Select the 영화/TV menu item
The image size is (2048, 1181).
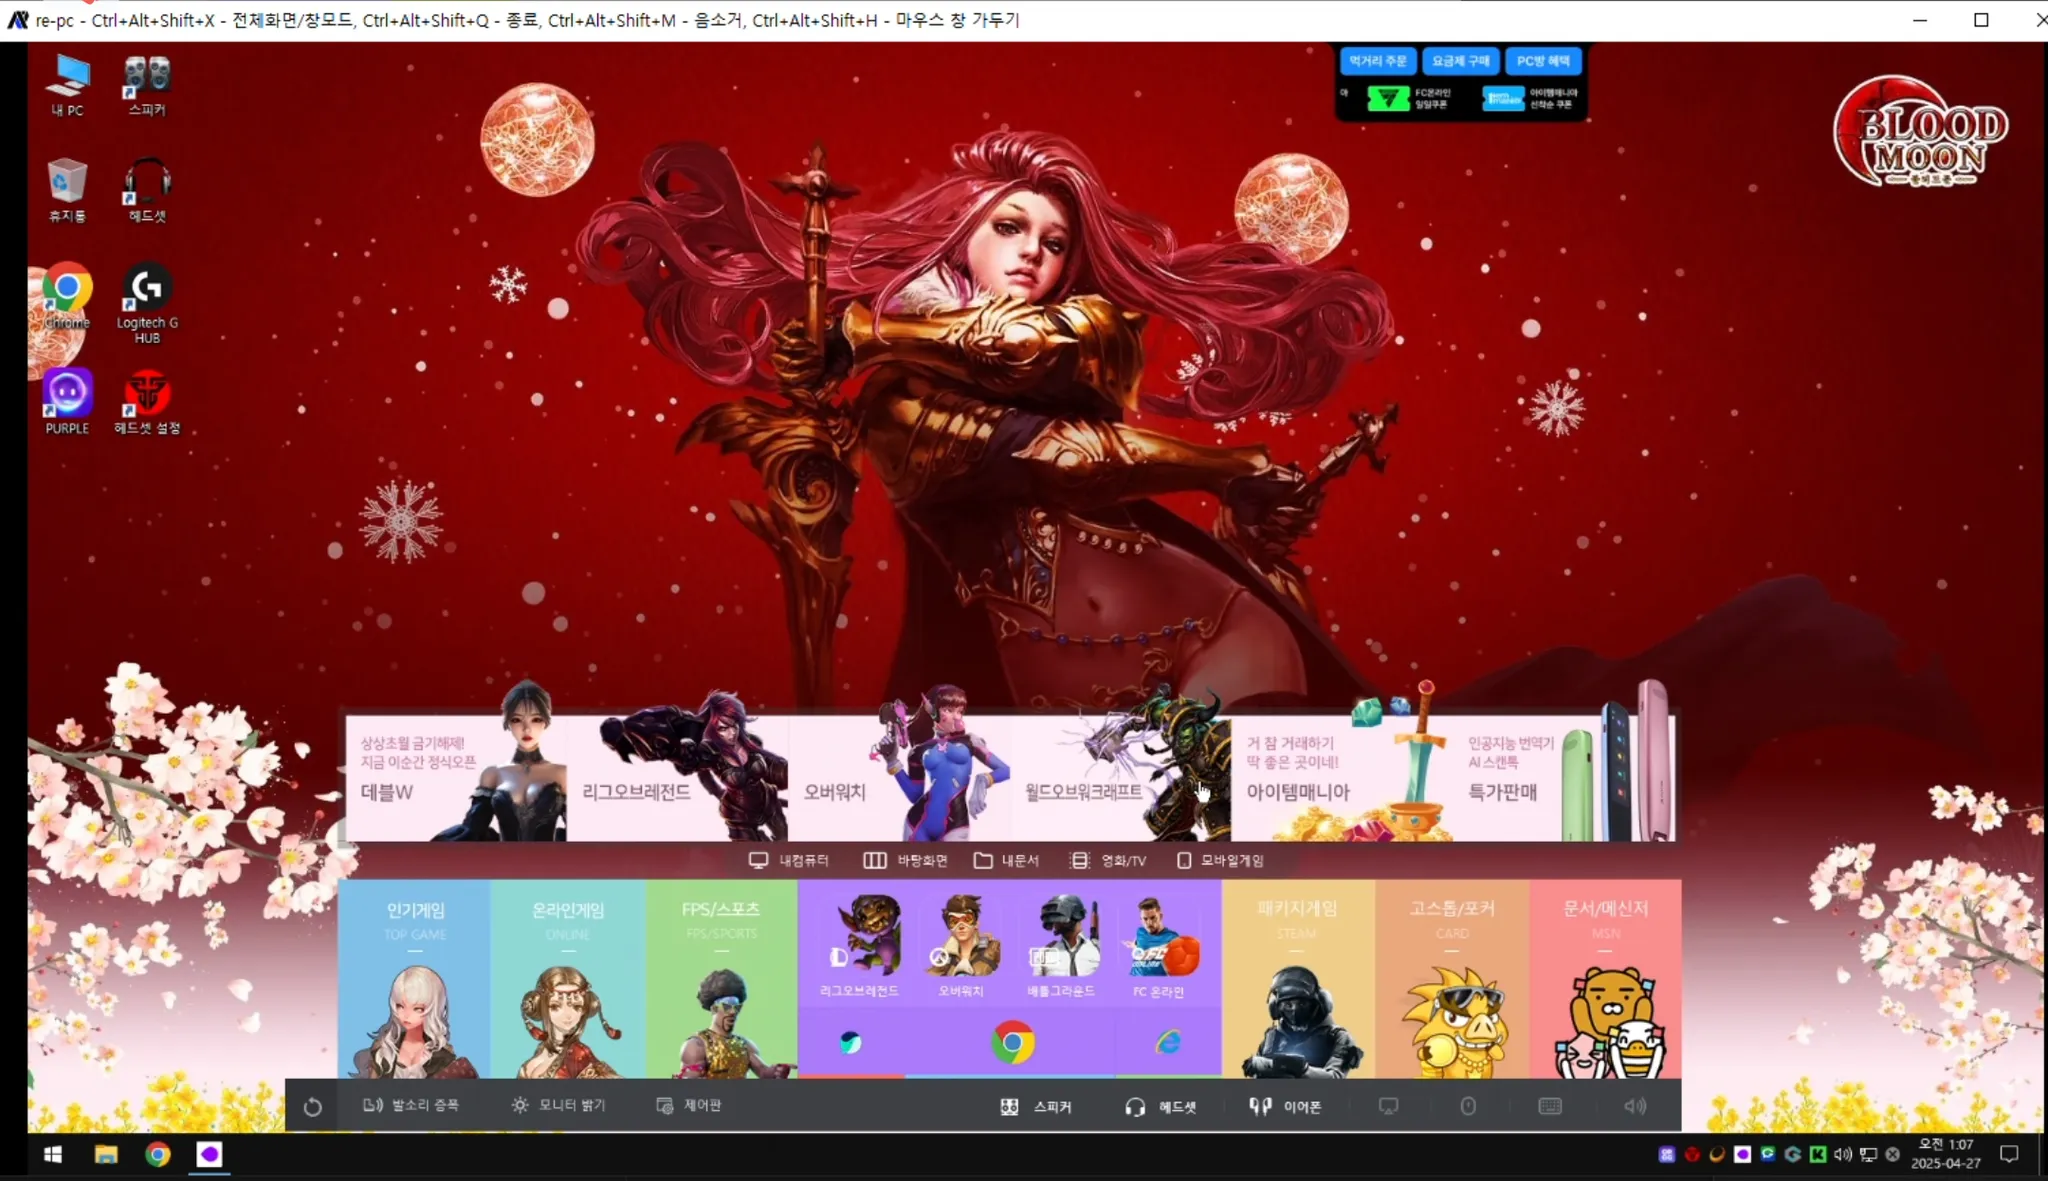[1108, 860]
